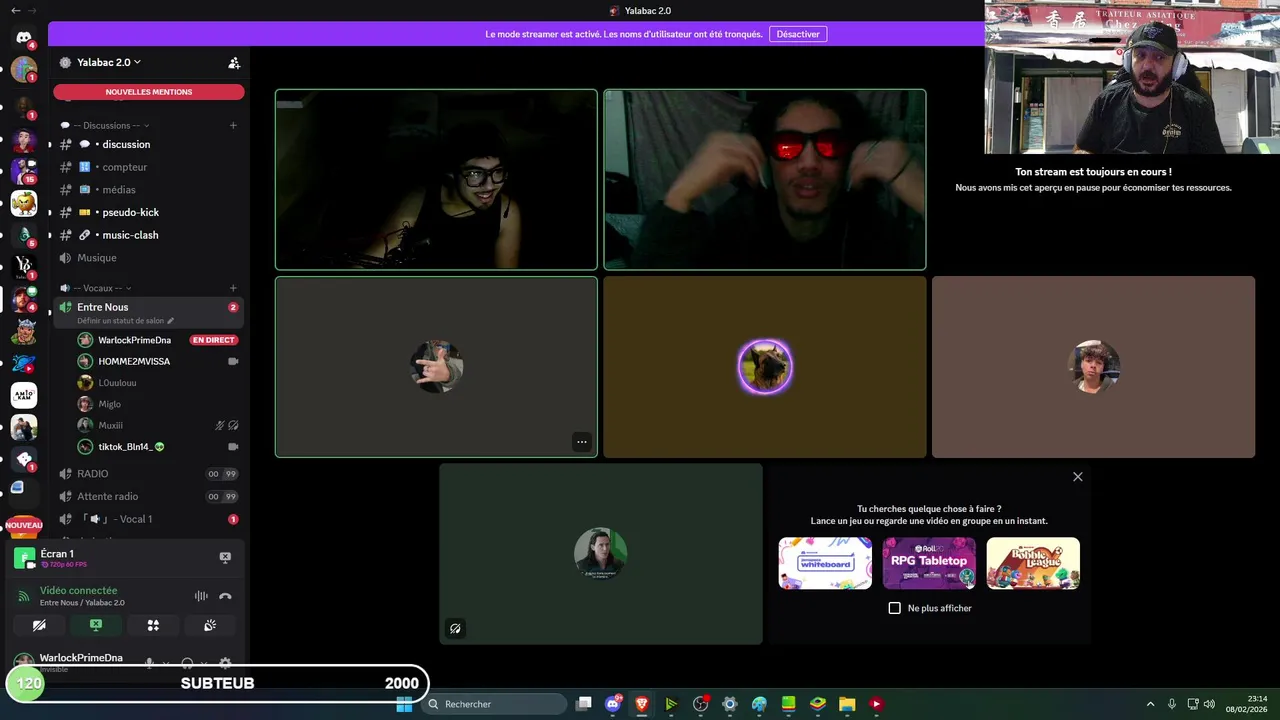The width and height of the screenshot is (1280, 720).
Task: Open Brave browser in taskbar
Action: [x=642, y=704]
